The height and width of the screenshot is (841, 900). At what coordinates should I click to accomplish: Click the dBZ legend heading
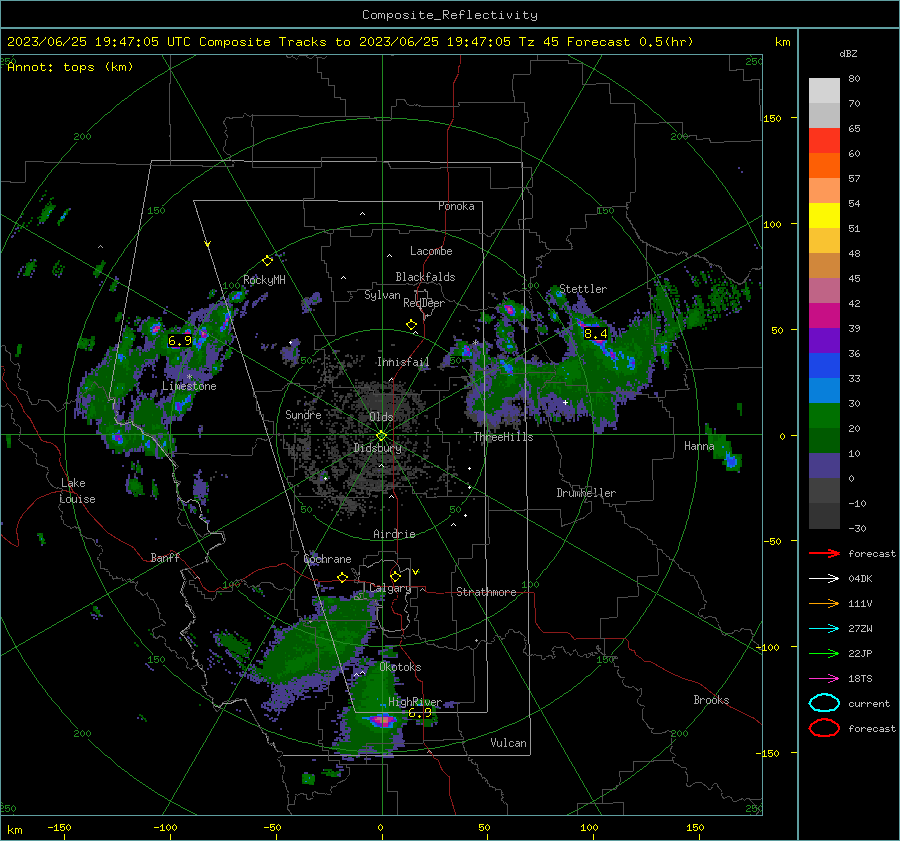(848, 54)
